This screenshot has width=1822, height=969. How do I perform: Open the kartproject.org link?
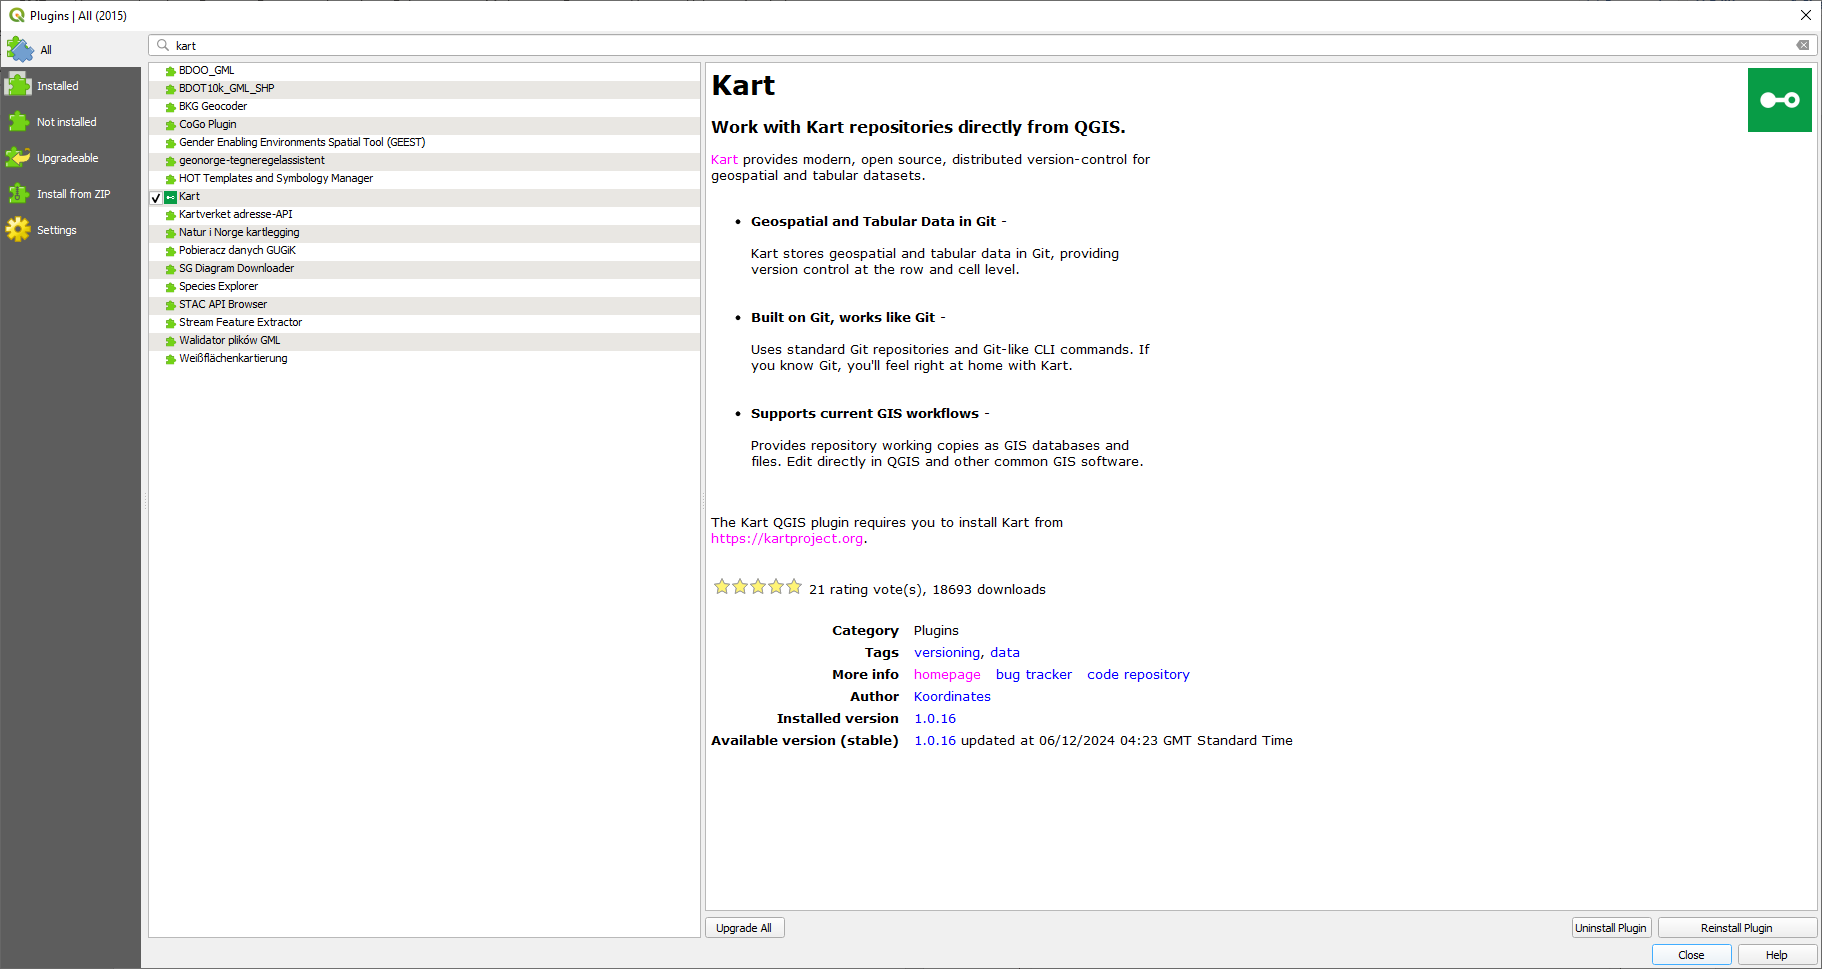(787, 539)
